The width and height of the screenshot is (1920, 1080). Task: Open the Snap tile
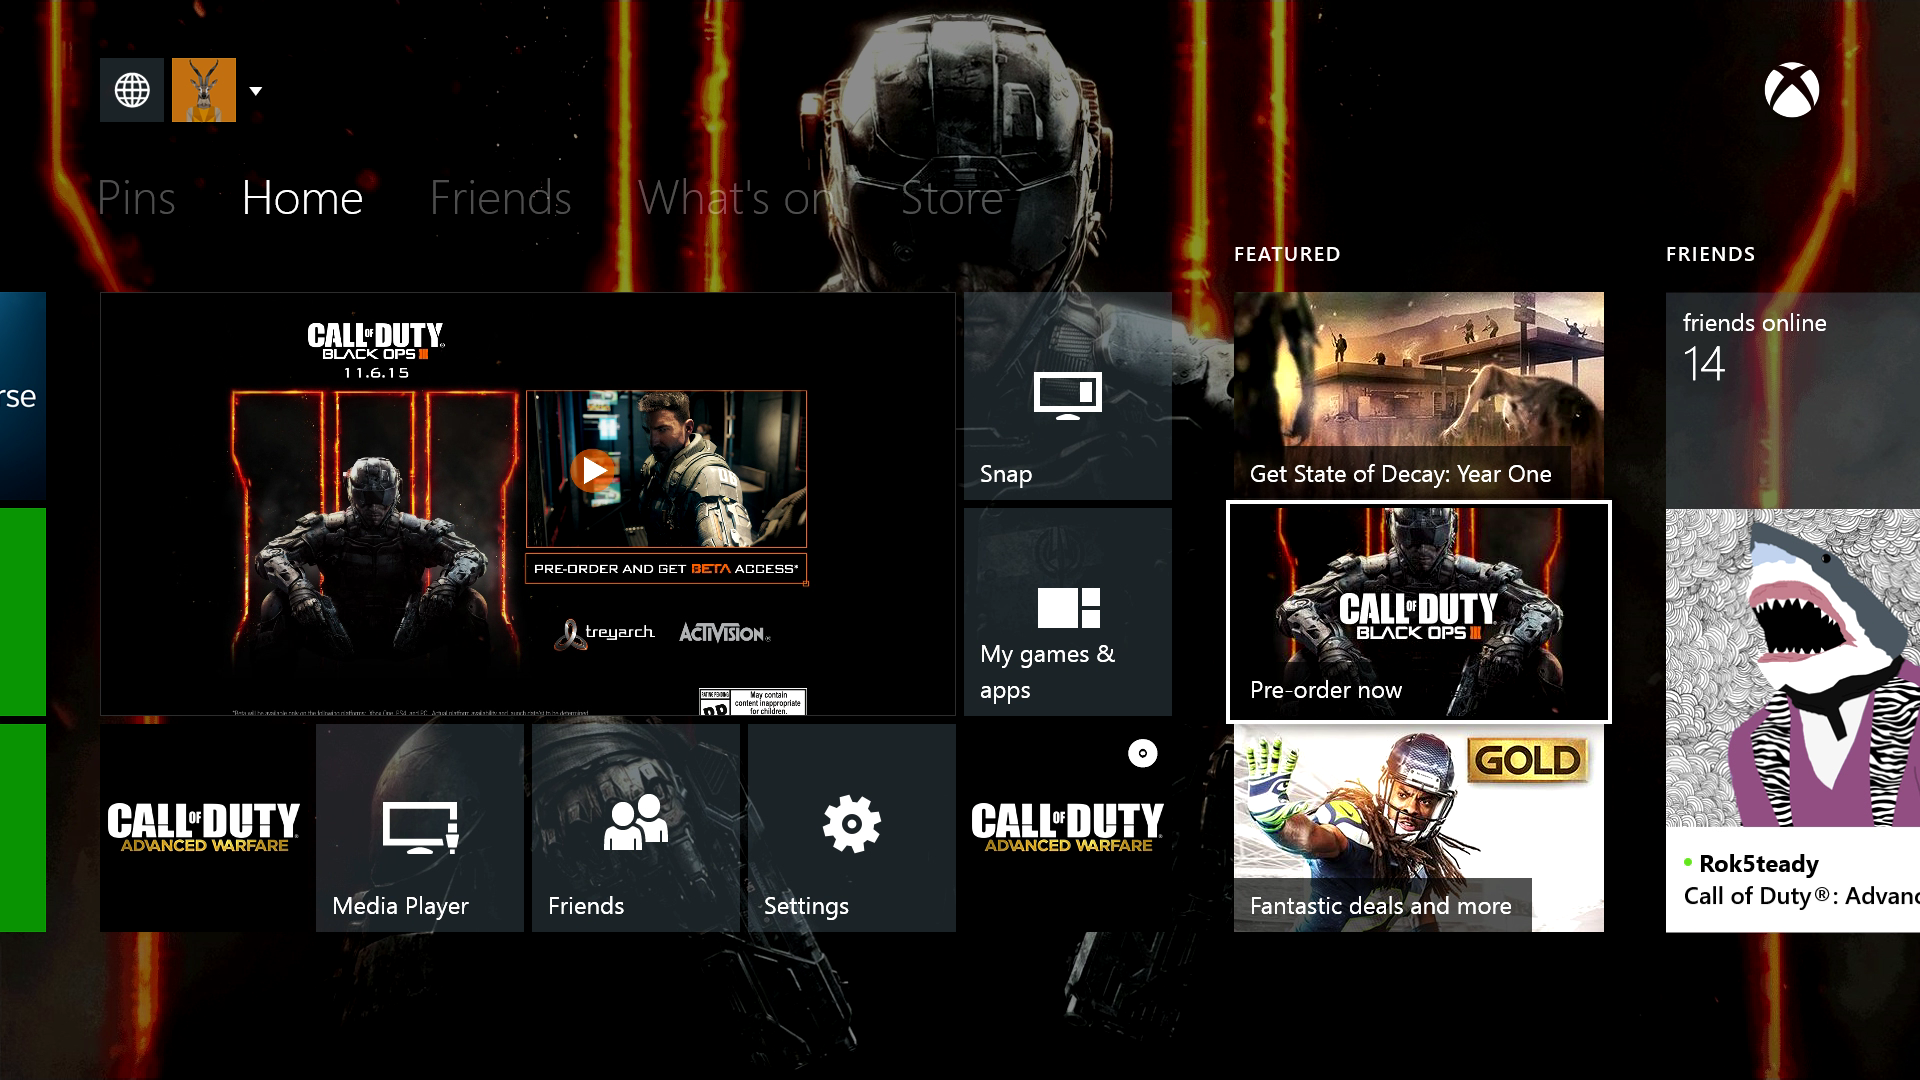point(1067,396)
